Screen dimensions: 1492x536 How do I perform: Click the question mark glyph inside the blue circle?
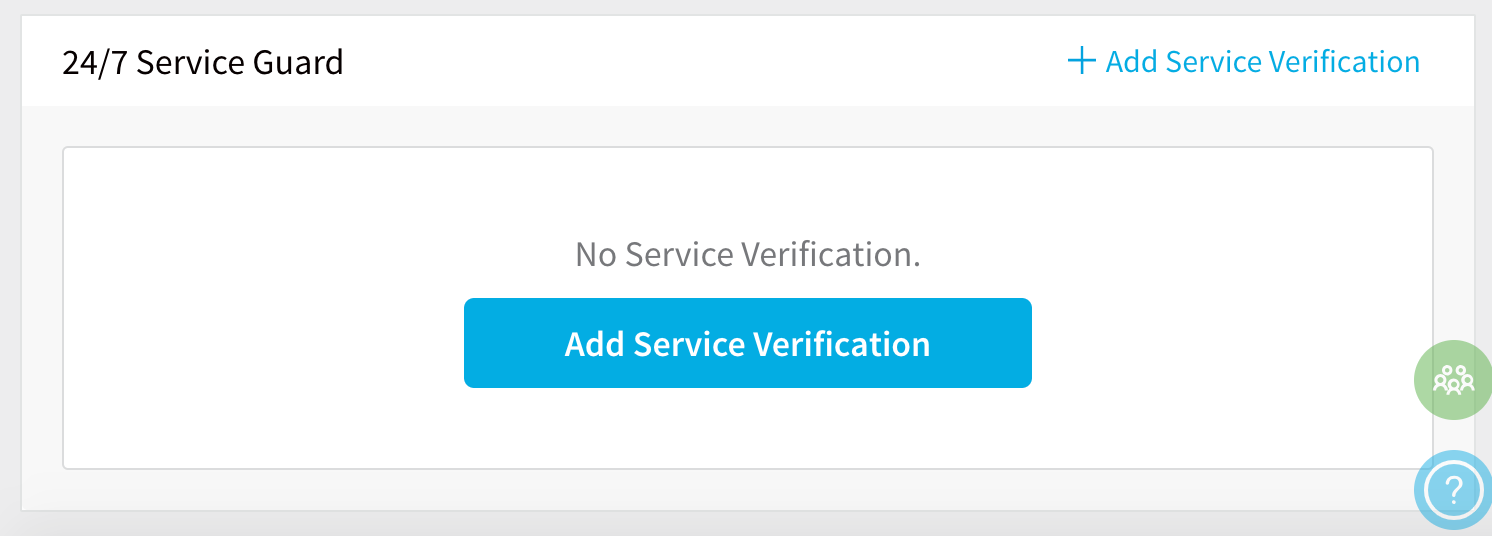(1454, 490)
